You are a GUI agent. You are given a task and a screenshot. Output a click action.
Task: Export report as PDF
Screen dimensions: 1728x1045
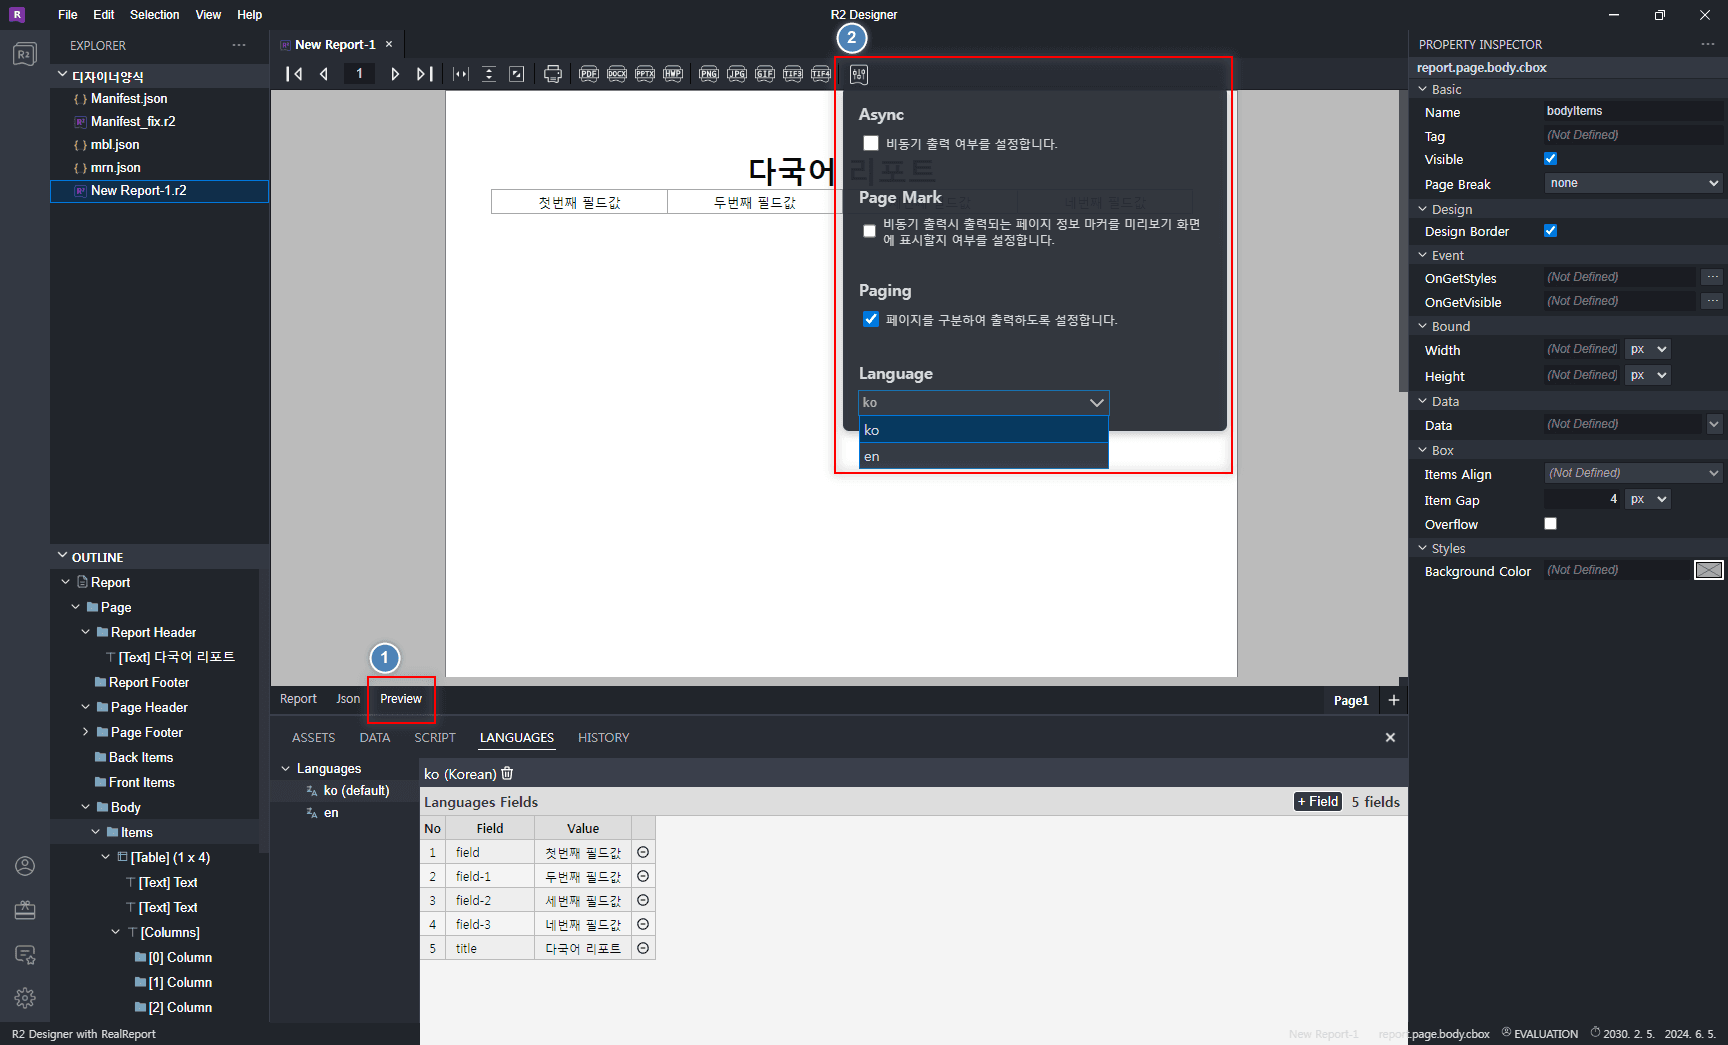[589, 74]
